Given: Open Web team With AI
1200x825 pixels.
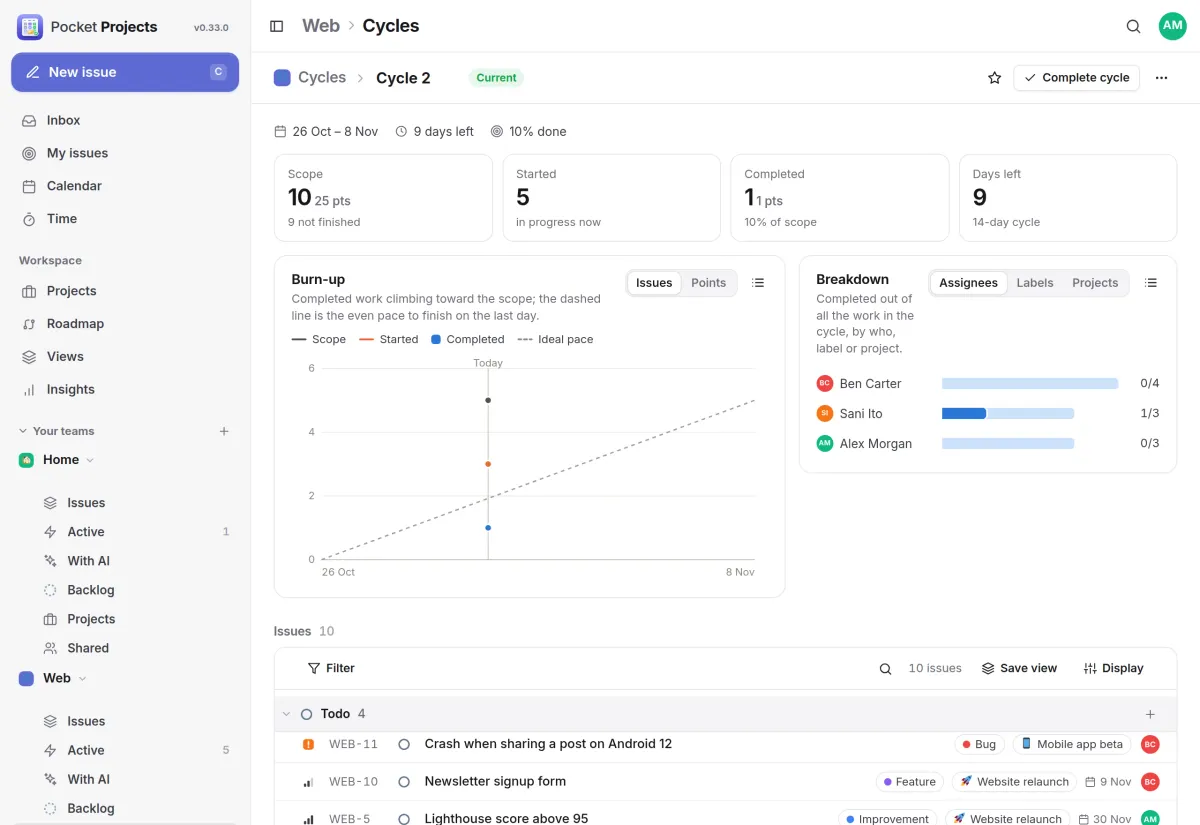Looking at the screenshot, I should pos(135,779).
